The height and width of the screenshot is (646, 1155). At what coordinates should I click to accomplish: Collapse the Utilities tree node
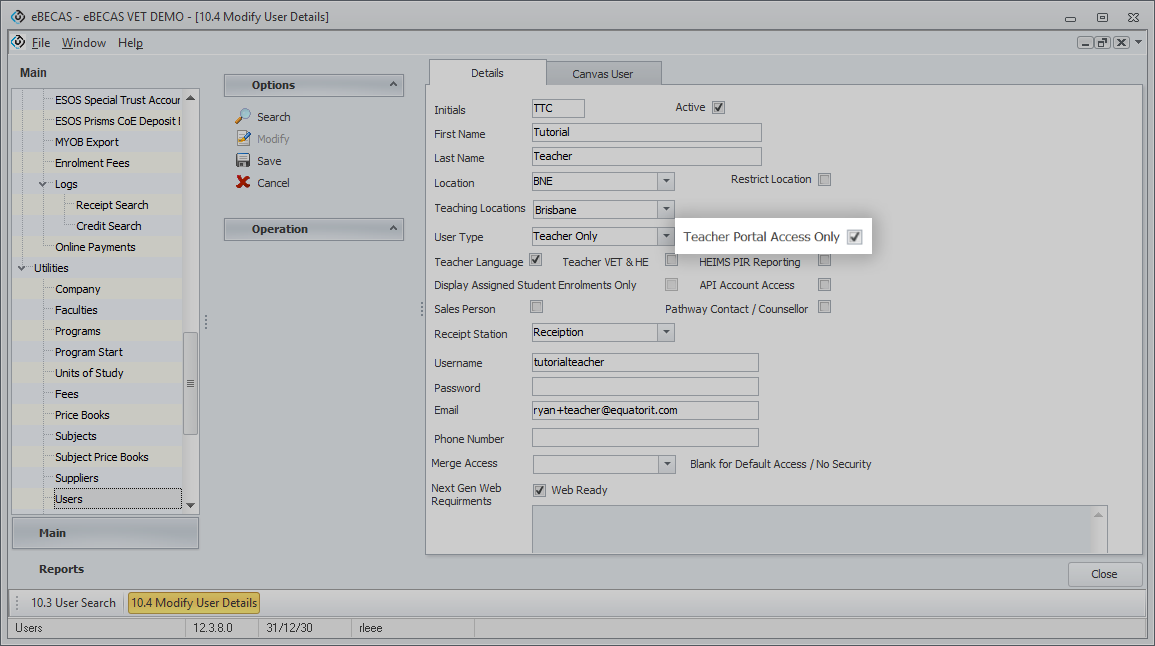(22, 268)
